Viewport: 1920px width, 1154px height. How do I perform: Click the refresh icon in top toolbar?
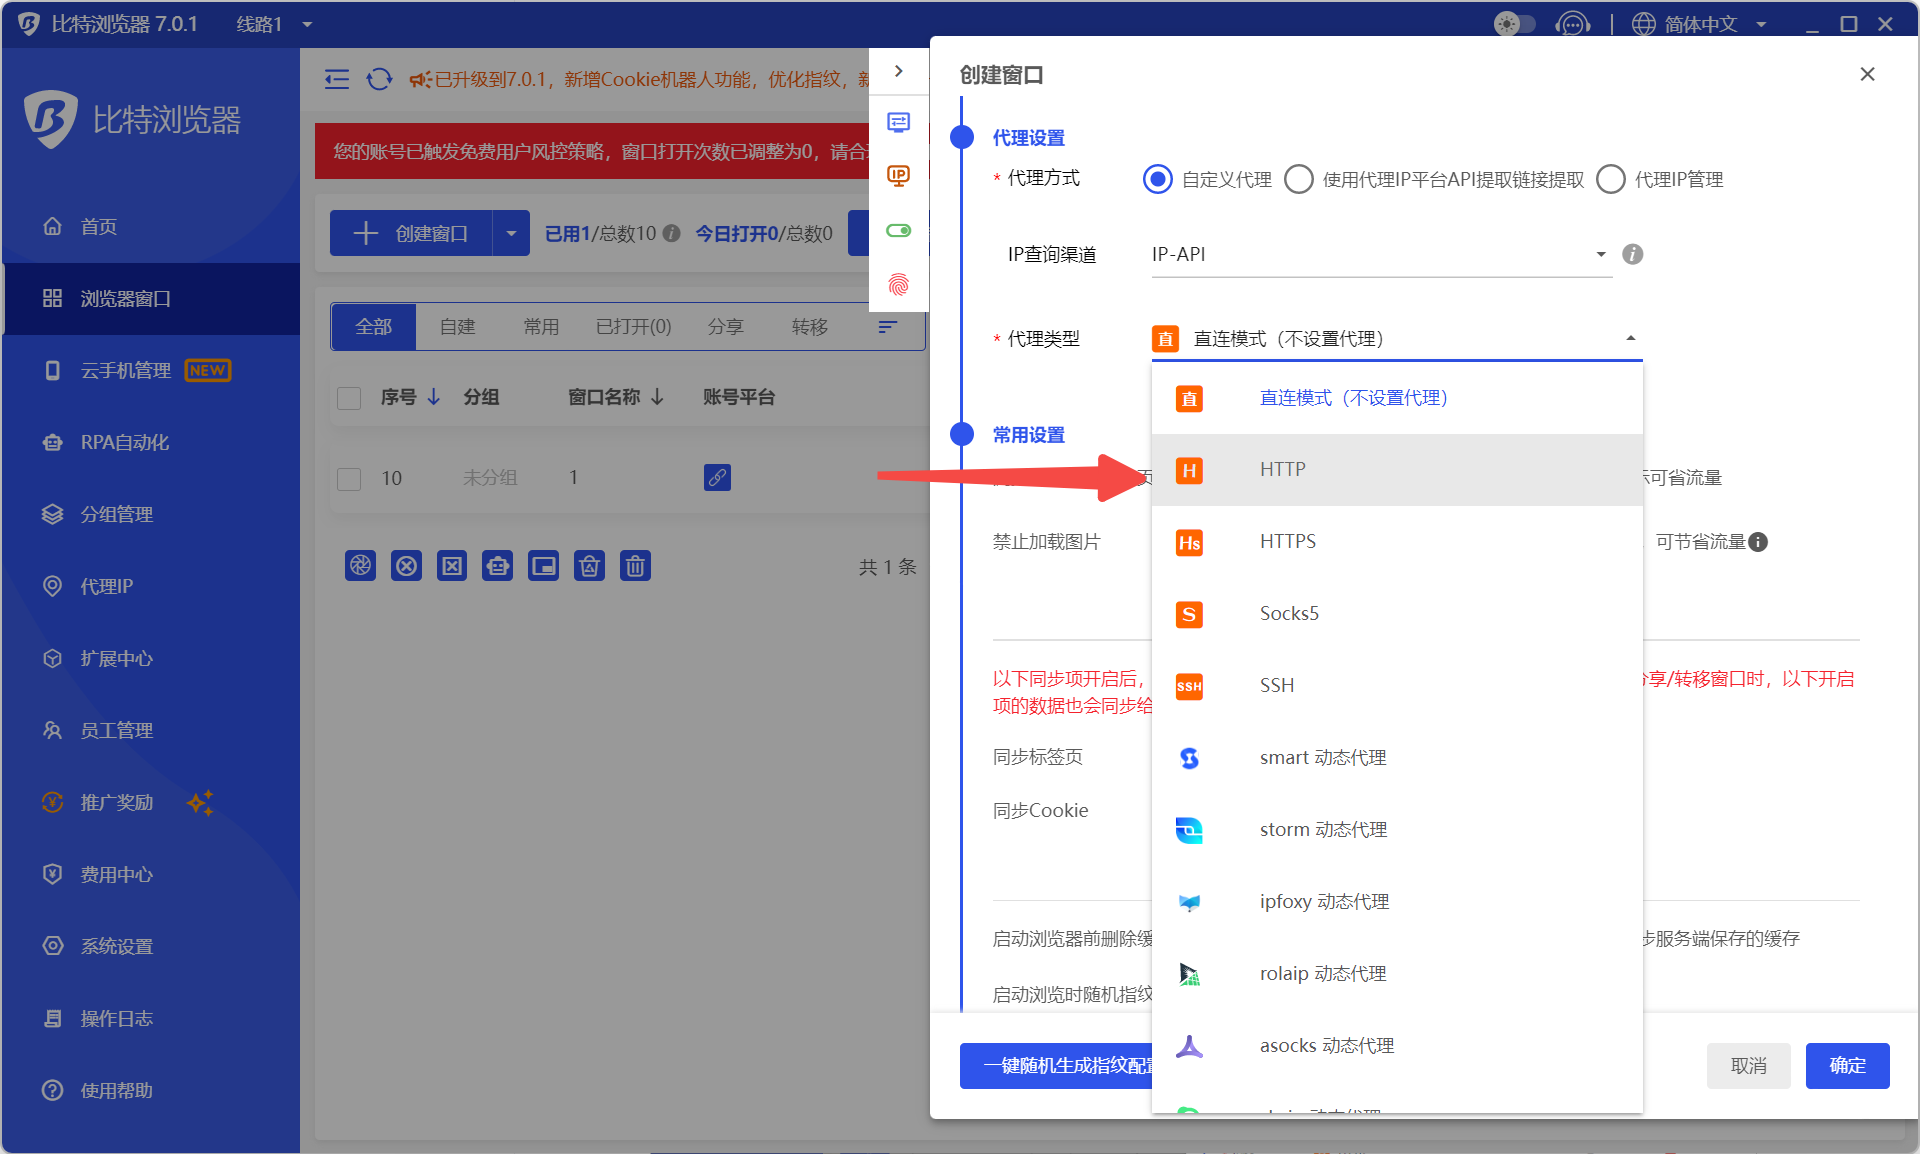(x=379, y=79)
